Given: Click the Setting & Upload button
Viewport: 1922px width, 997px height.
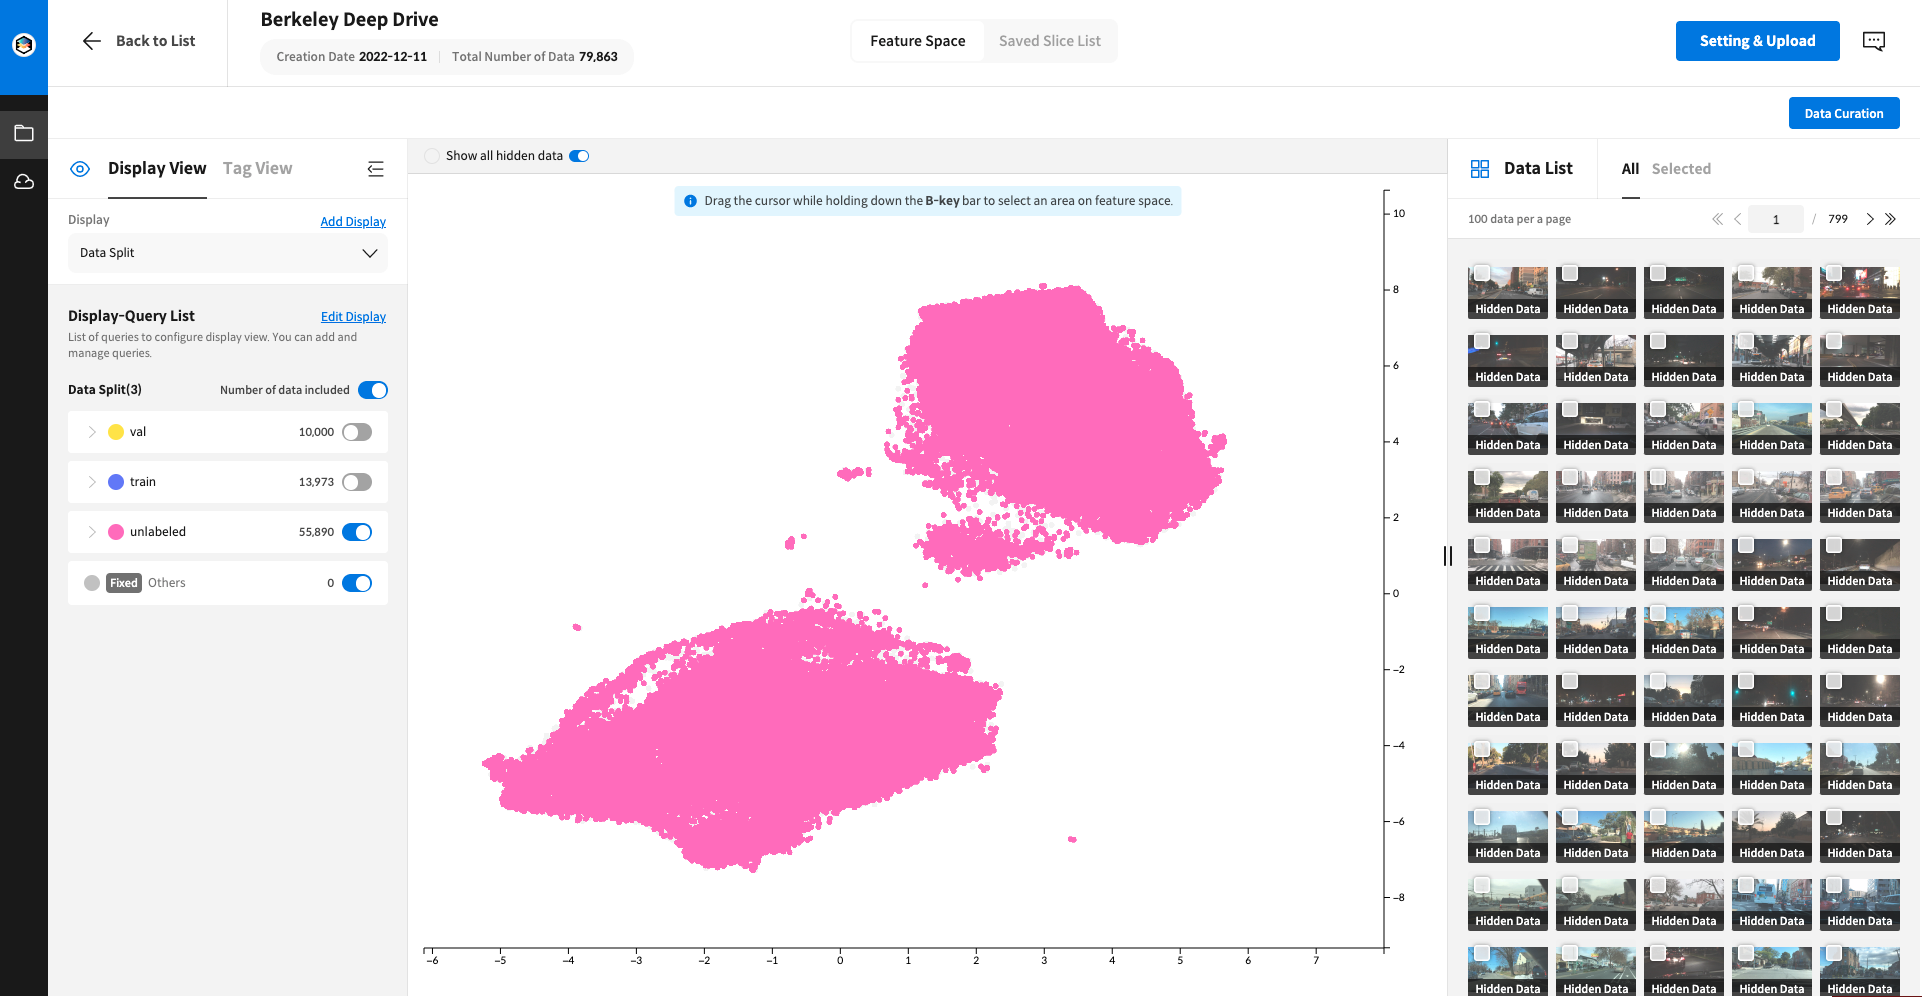Looking at the screenshot, I should (x=1757, y=41).
